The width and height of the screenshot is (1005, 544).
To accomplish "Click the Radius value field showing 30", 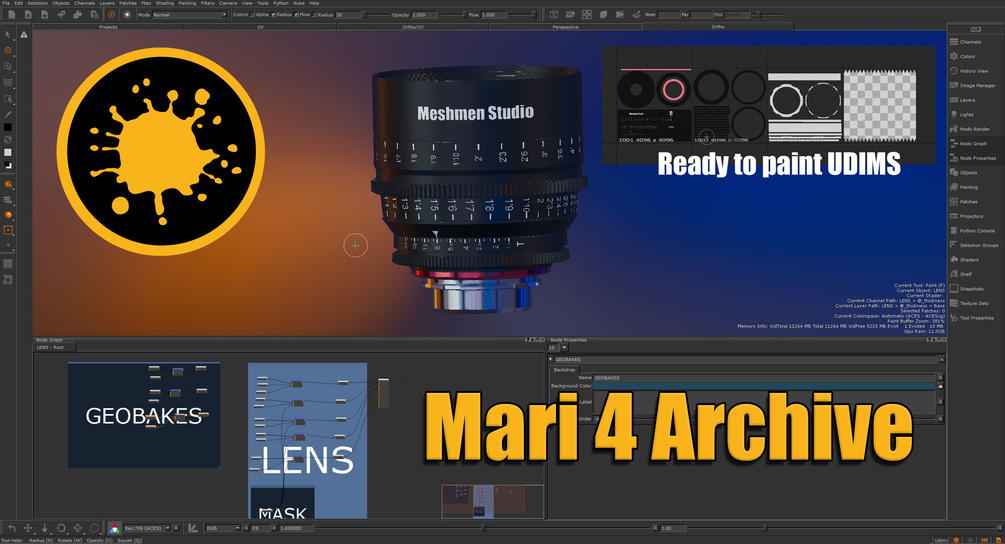I will point(348,15).
